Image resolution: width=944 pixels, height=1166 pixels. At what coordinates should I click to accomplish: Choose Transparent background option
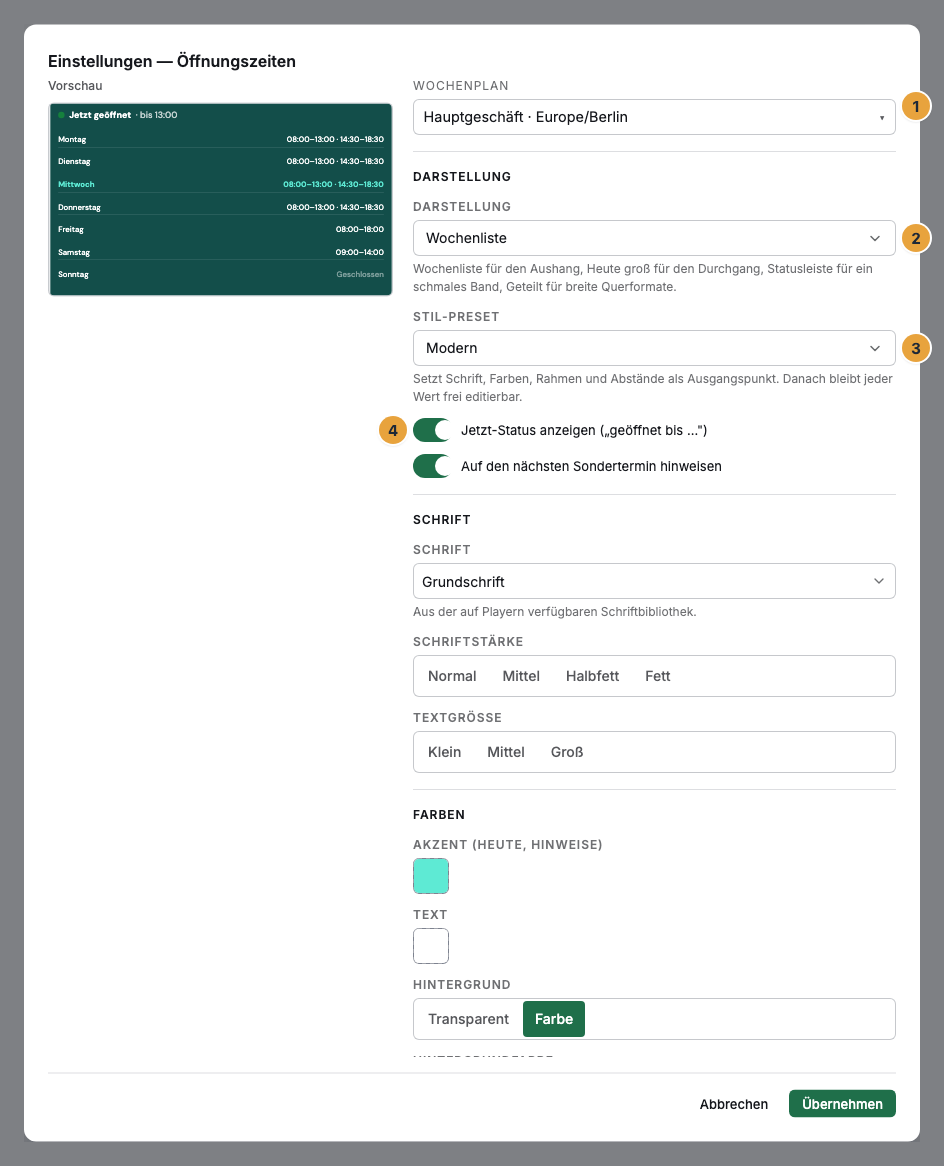469,1019
